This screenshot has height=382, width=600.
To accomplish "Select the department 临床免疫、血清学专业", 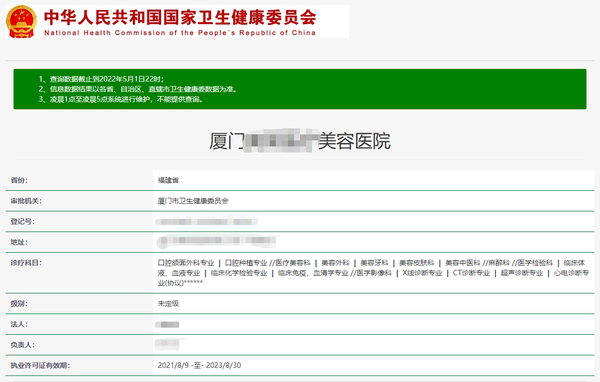I will [313, 273].
